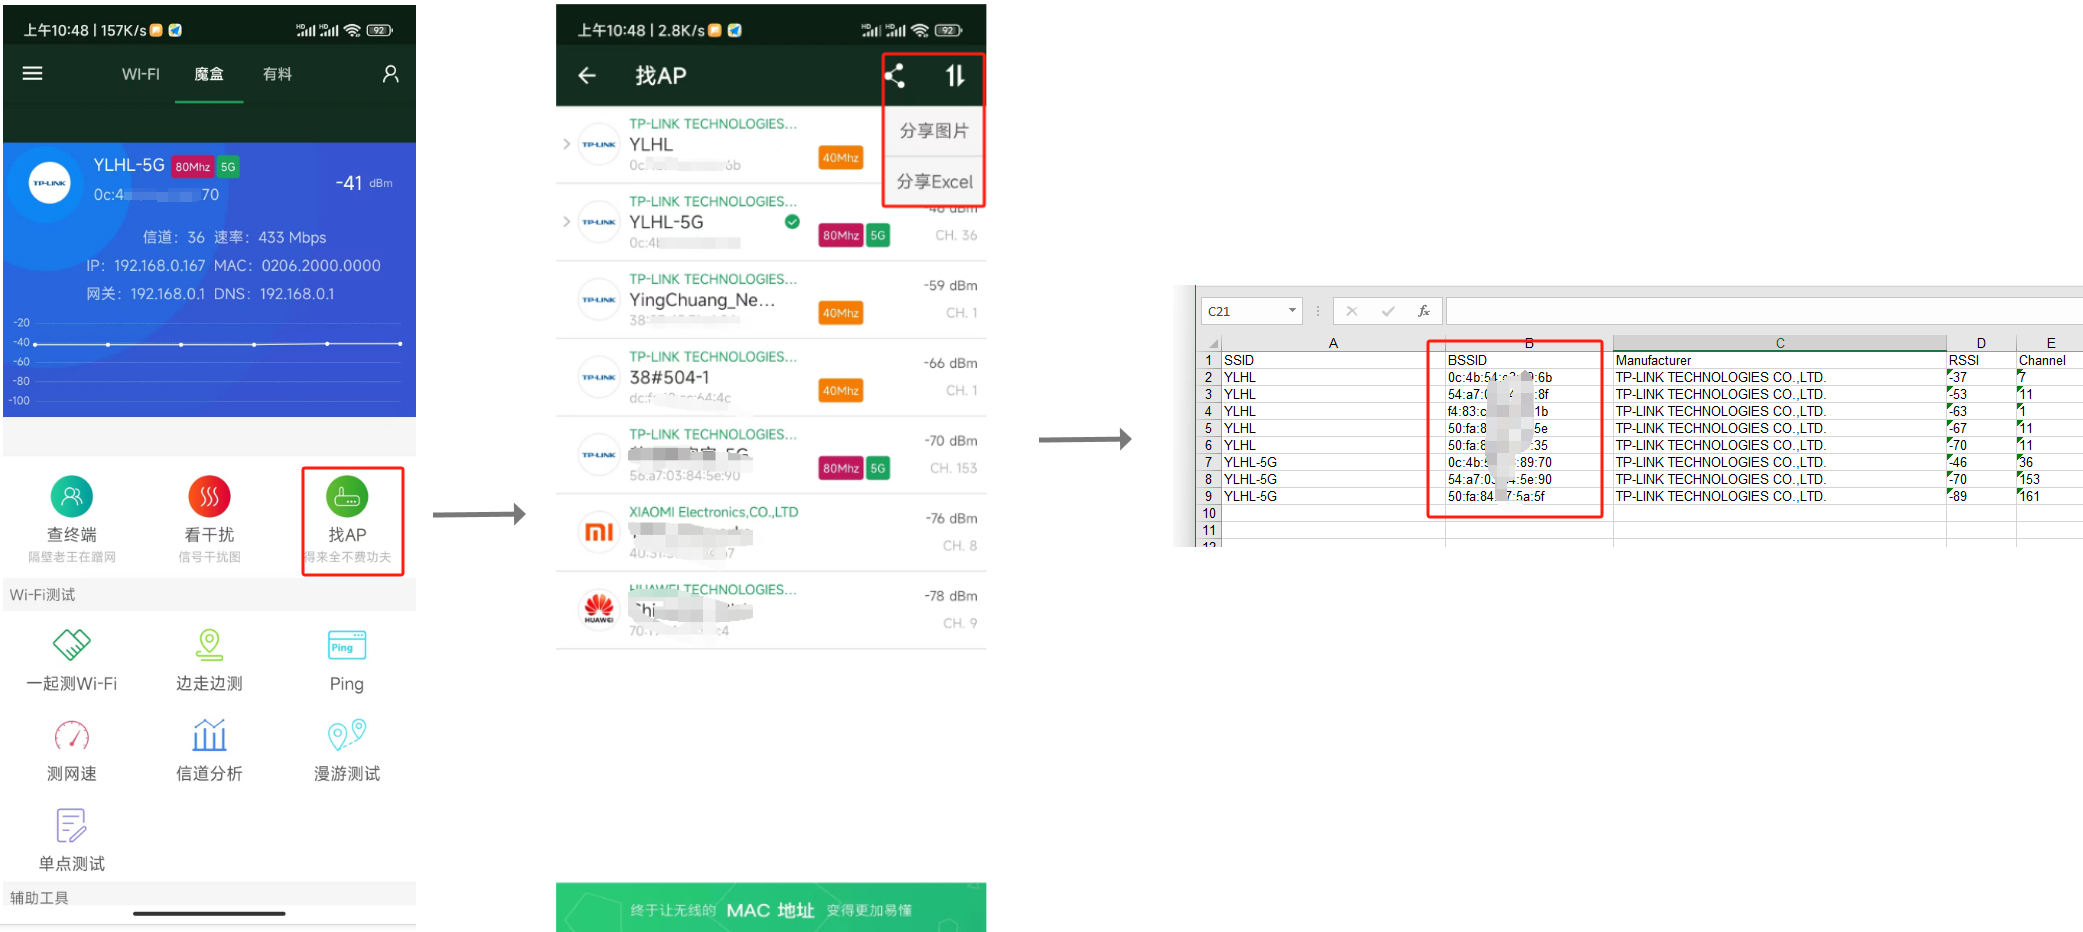This screenshot has height=932, width=2083.
Task: Tap the signal strength graph in the connection card
Action: pos(208,361)
